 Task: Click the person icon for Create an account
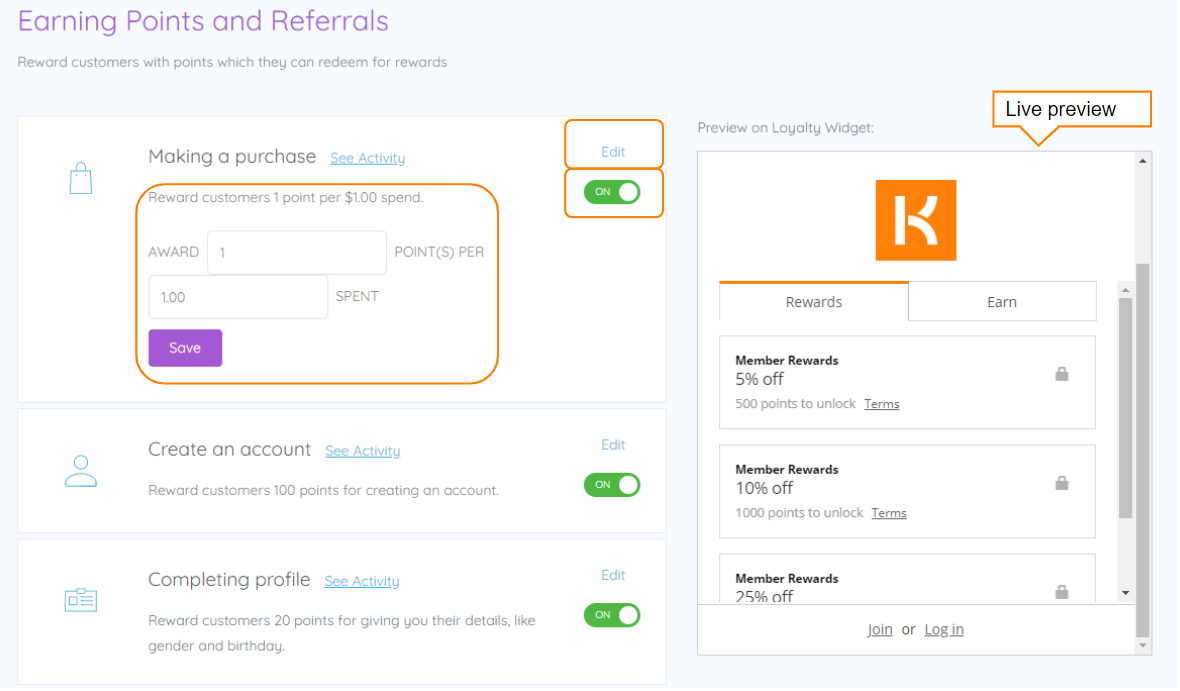coord(81,471)
